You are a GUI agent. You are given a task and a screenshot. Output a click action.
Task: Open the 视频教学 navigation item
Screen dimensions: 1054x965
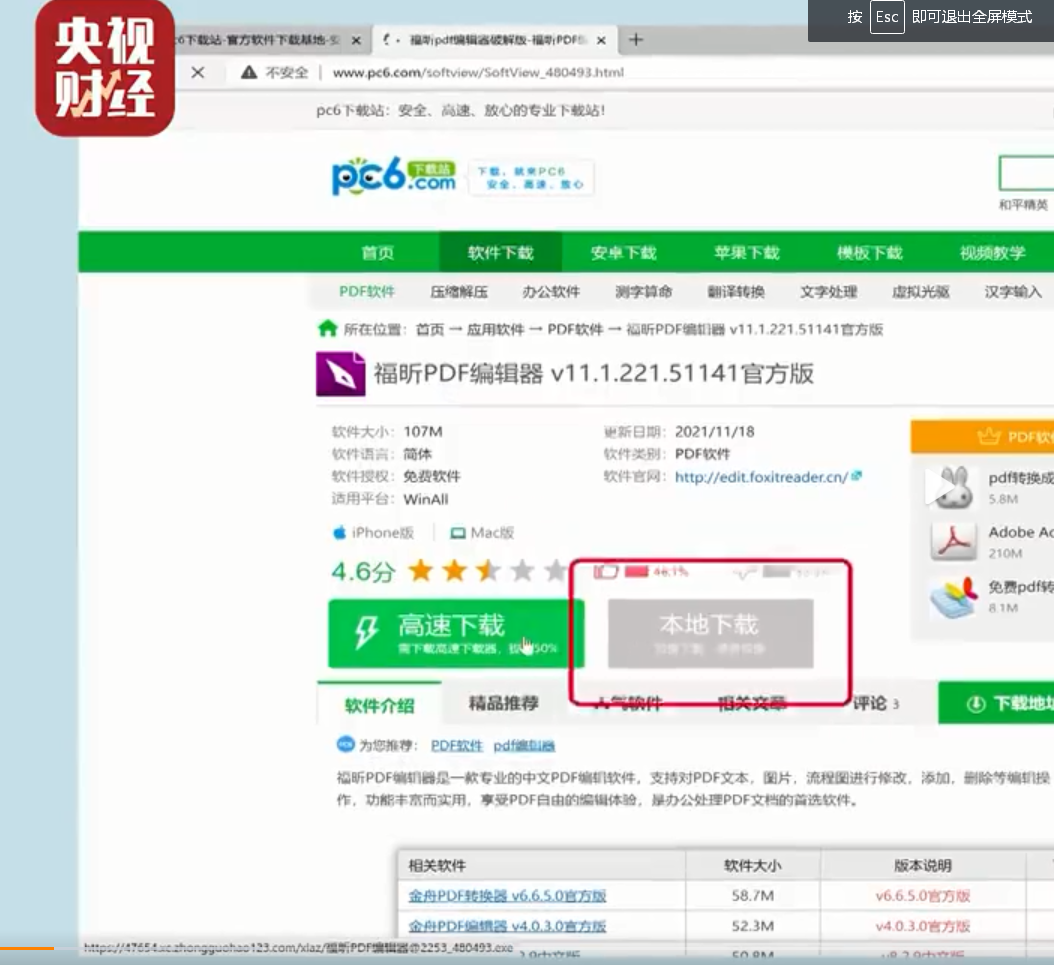(x=993, y=253)
